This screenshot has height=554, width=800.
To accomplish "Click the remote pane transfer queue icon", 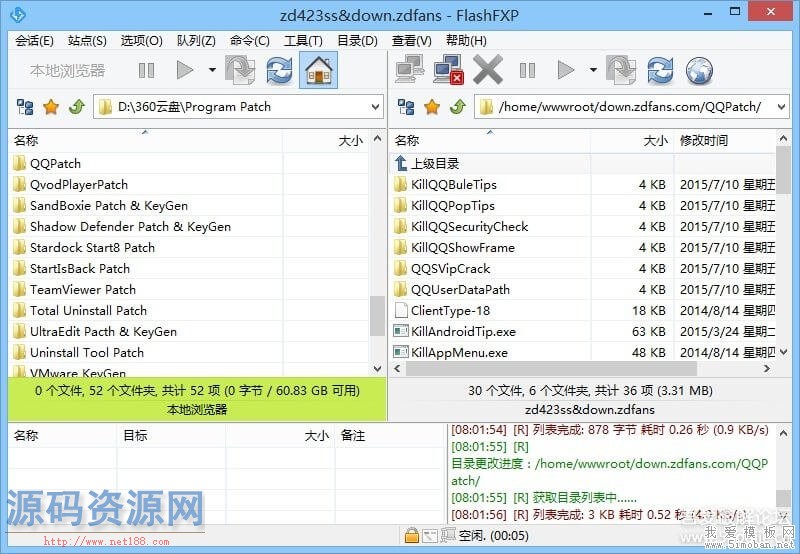I will (x=621, y=70).
